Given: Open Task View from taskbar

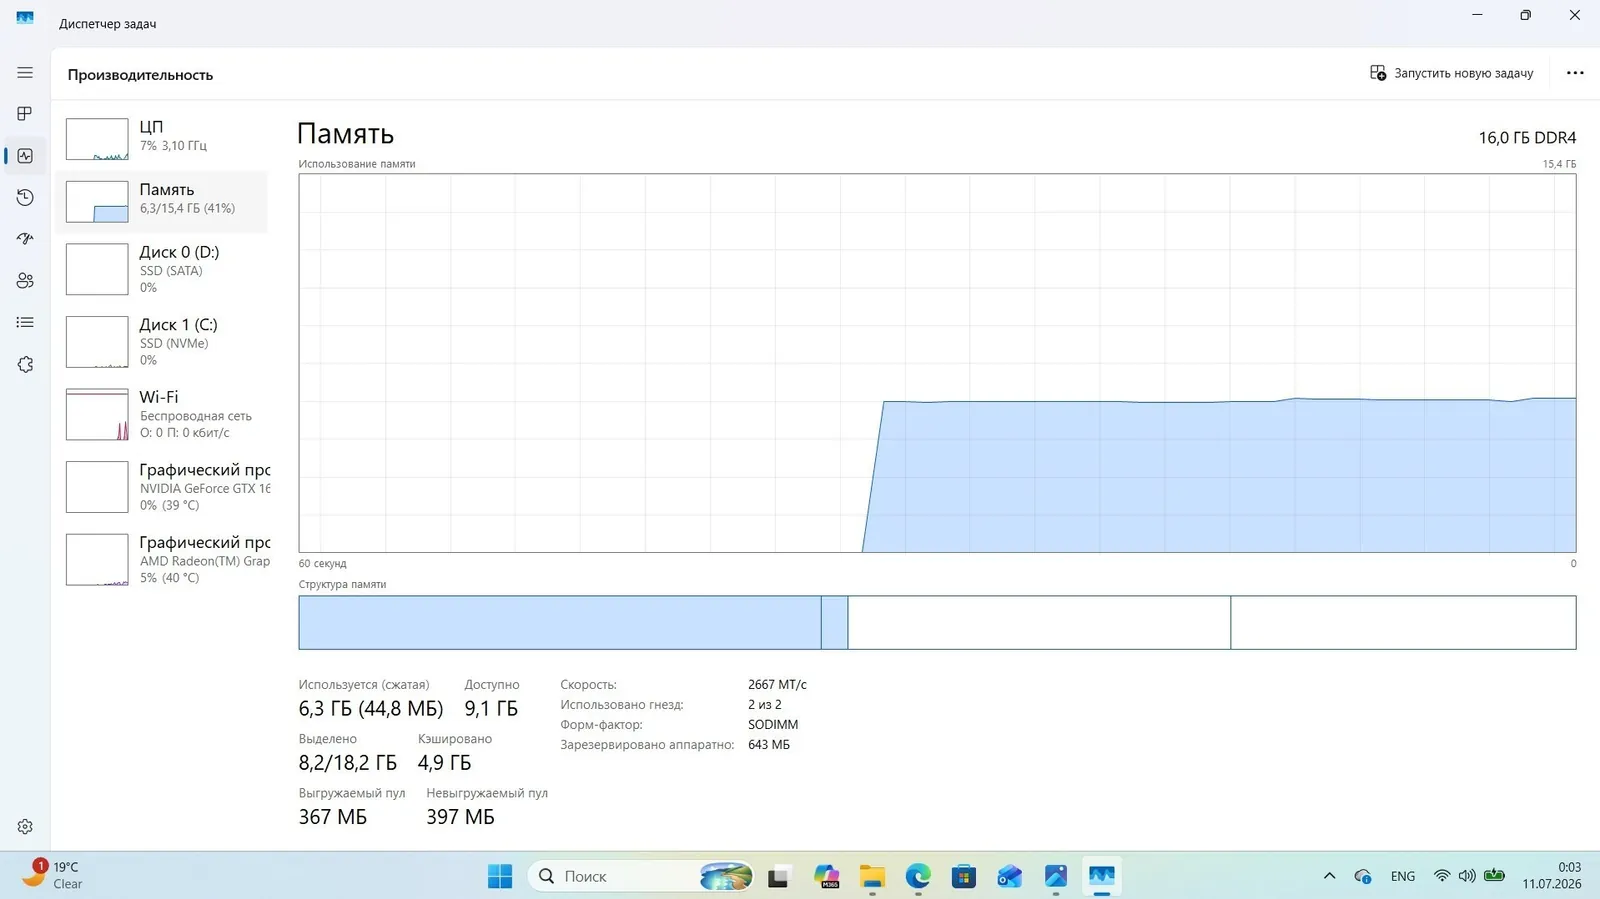Looking at the screenshot, I should point(778,877).
